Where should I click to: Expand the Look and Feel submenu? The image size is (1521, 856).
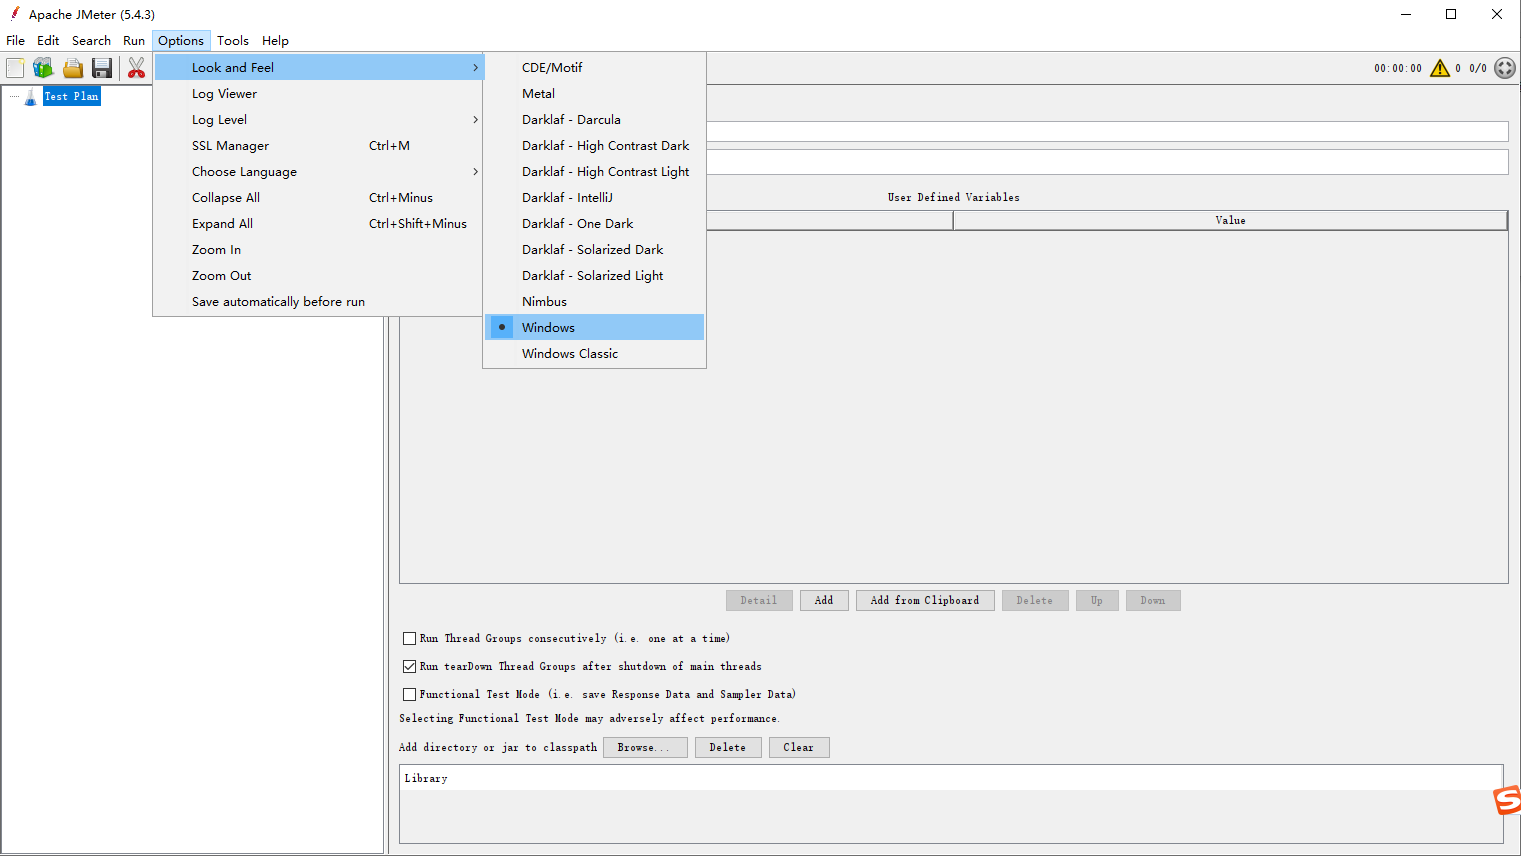[x=319, y=67]
